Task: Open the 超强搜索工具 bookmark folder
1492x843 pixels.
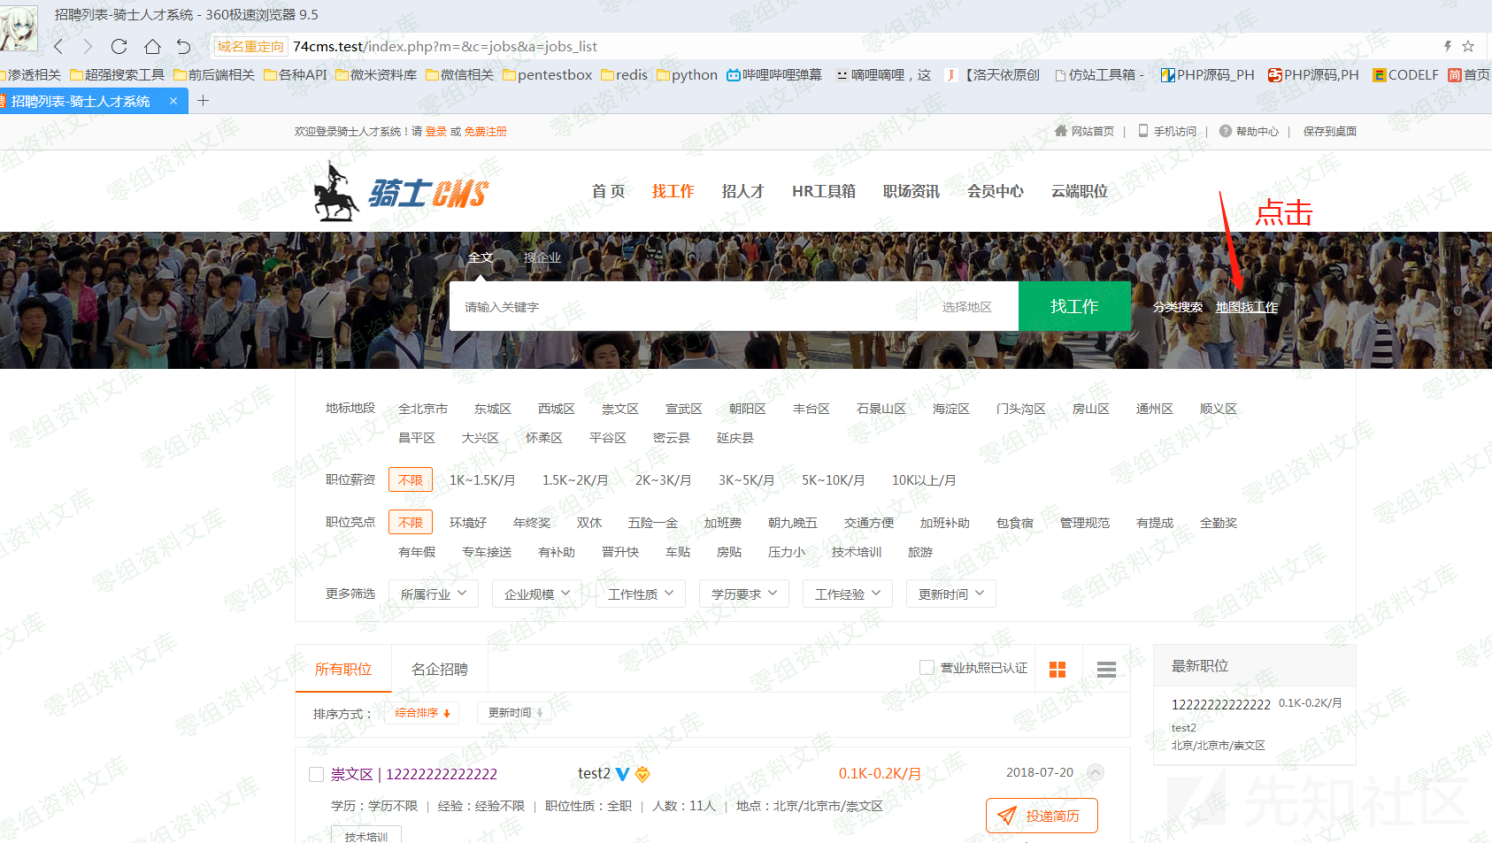Action: point(117,75)
